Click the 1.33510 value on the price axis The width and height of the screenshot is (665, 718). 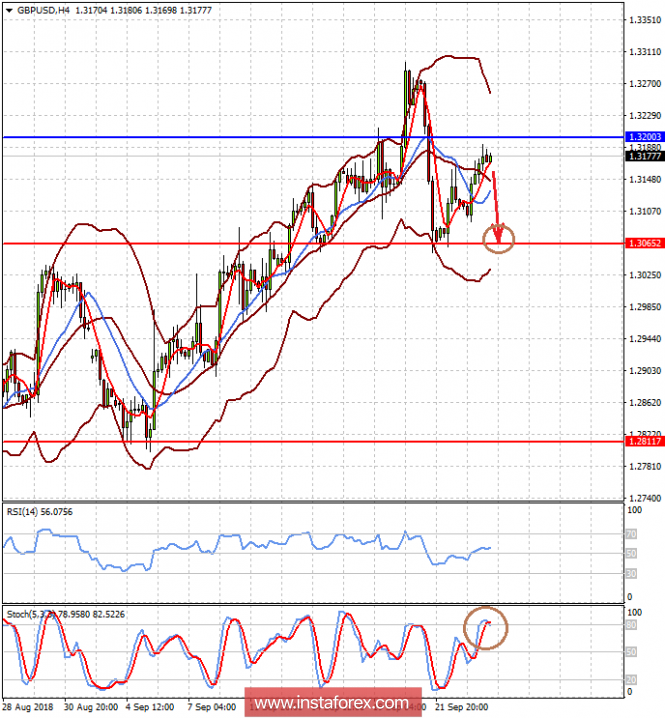point(640,20)
